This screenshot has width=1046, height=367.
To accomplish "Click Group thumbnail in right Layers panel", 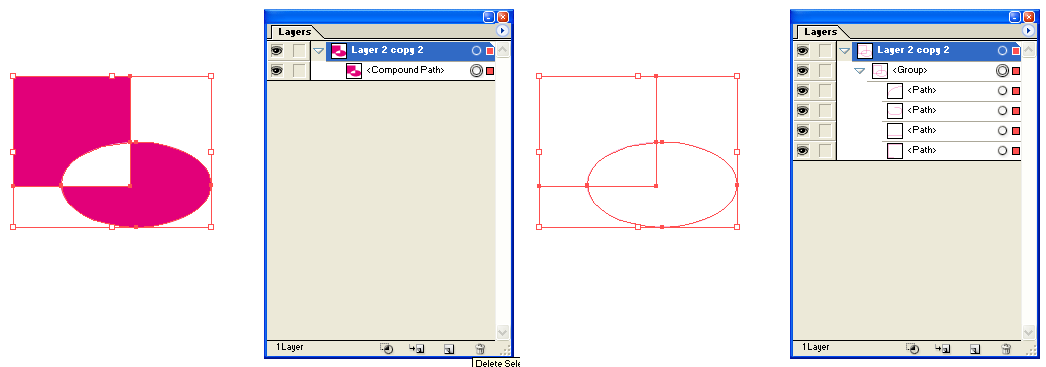I will point(880,71).
